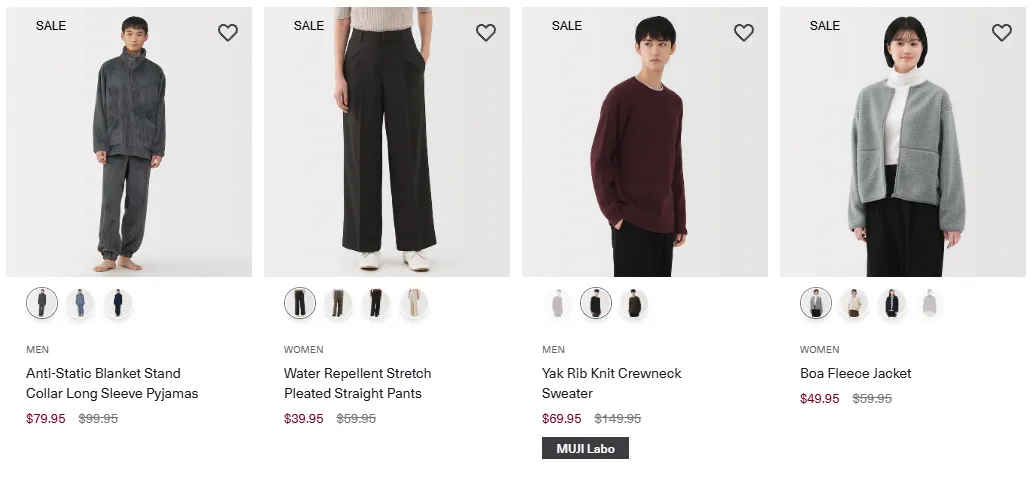This screenshot has height=498, width=1034.
Task: Choose light grey swatch for Yak Sweater
Action: pyautogui.click(x=558, y=303)
